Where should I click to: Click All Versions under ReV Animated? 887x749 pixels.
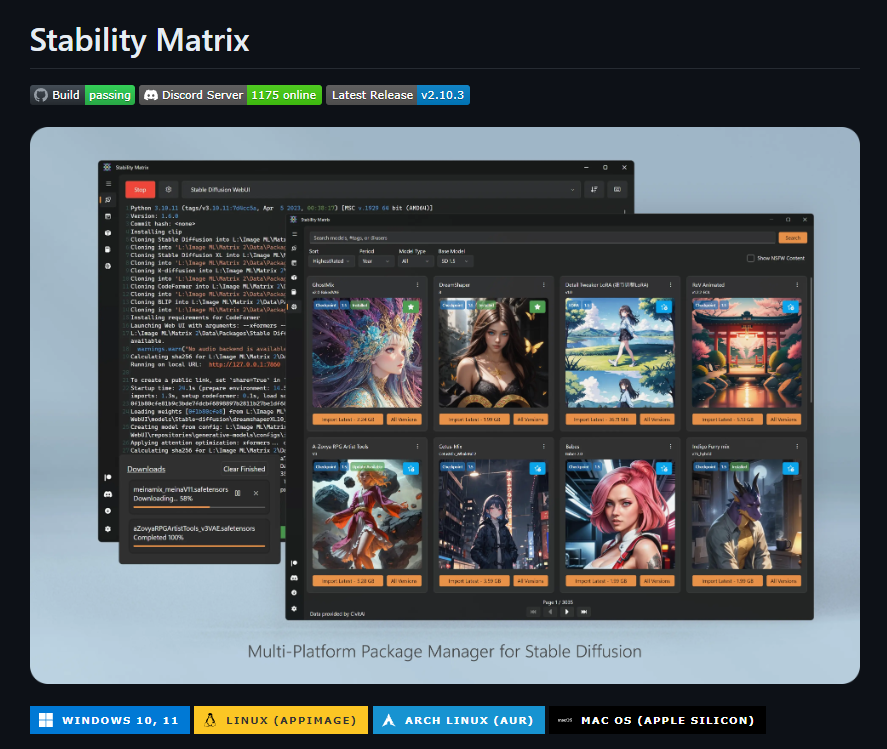783,420
